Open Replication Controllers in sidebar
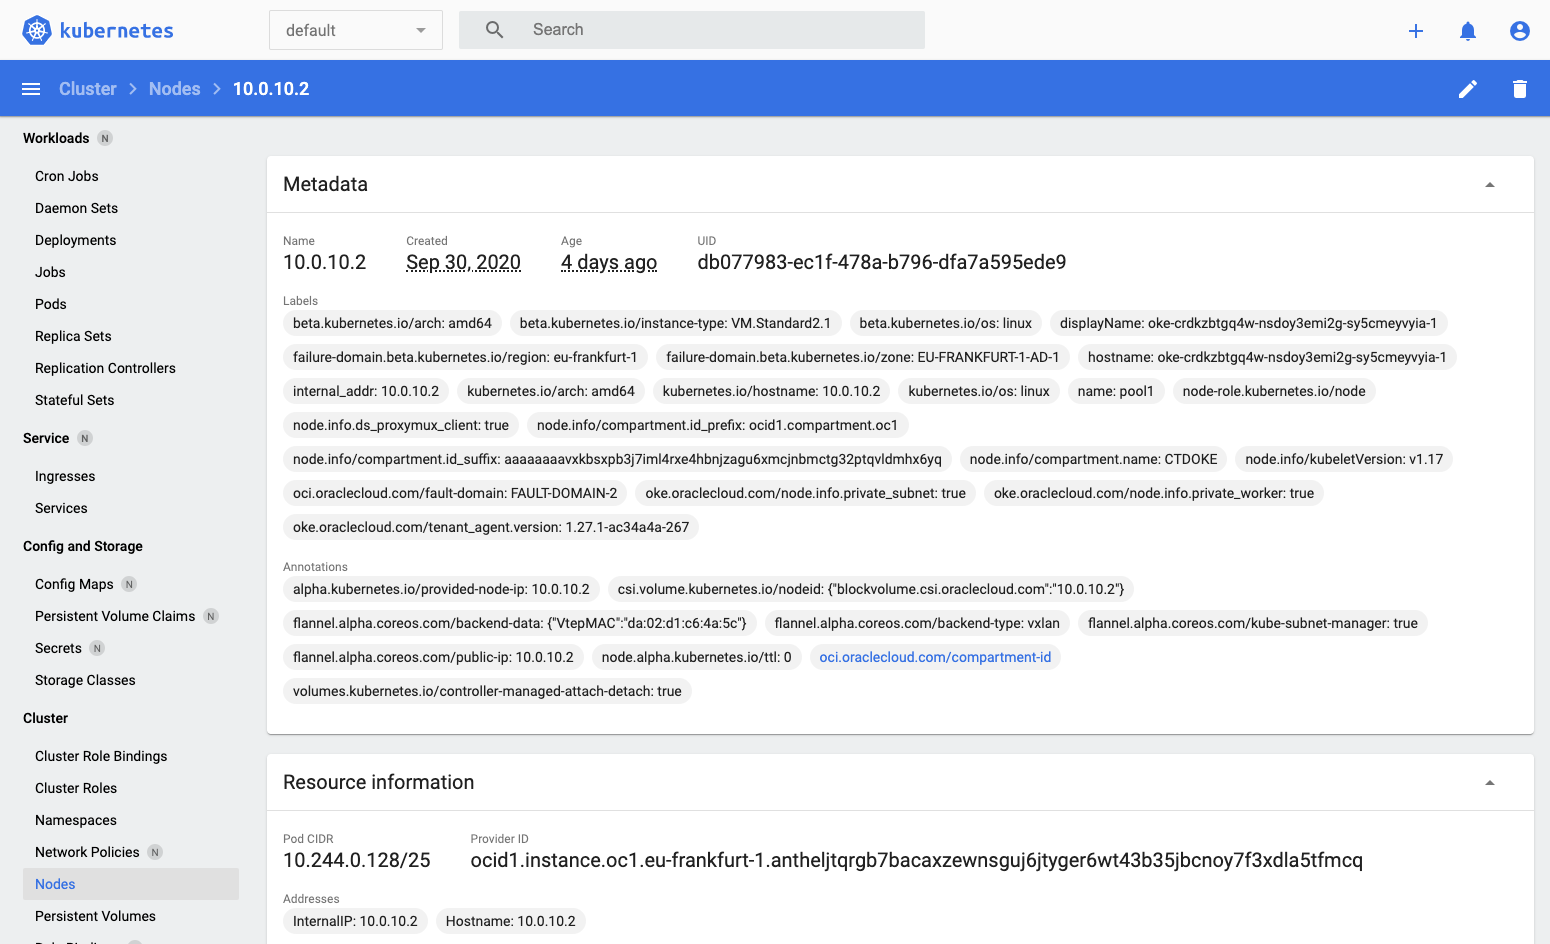Screen dimensions: 1550x944 pyautogui.click(x=105, y=368)
